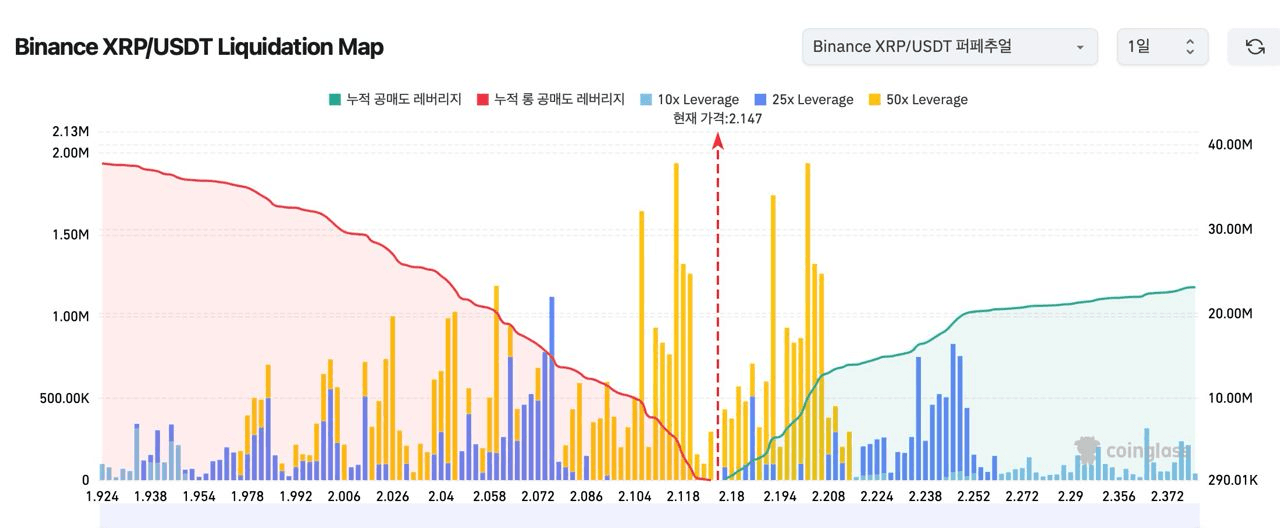Image resolution: width=1280 pixels, height=528 pixels.
Task: Click the 2.252 x-axis price label
Action: pyautogui.click(x=973, y=496)
